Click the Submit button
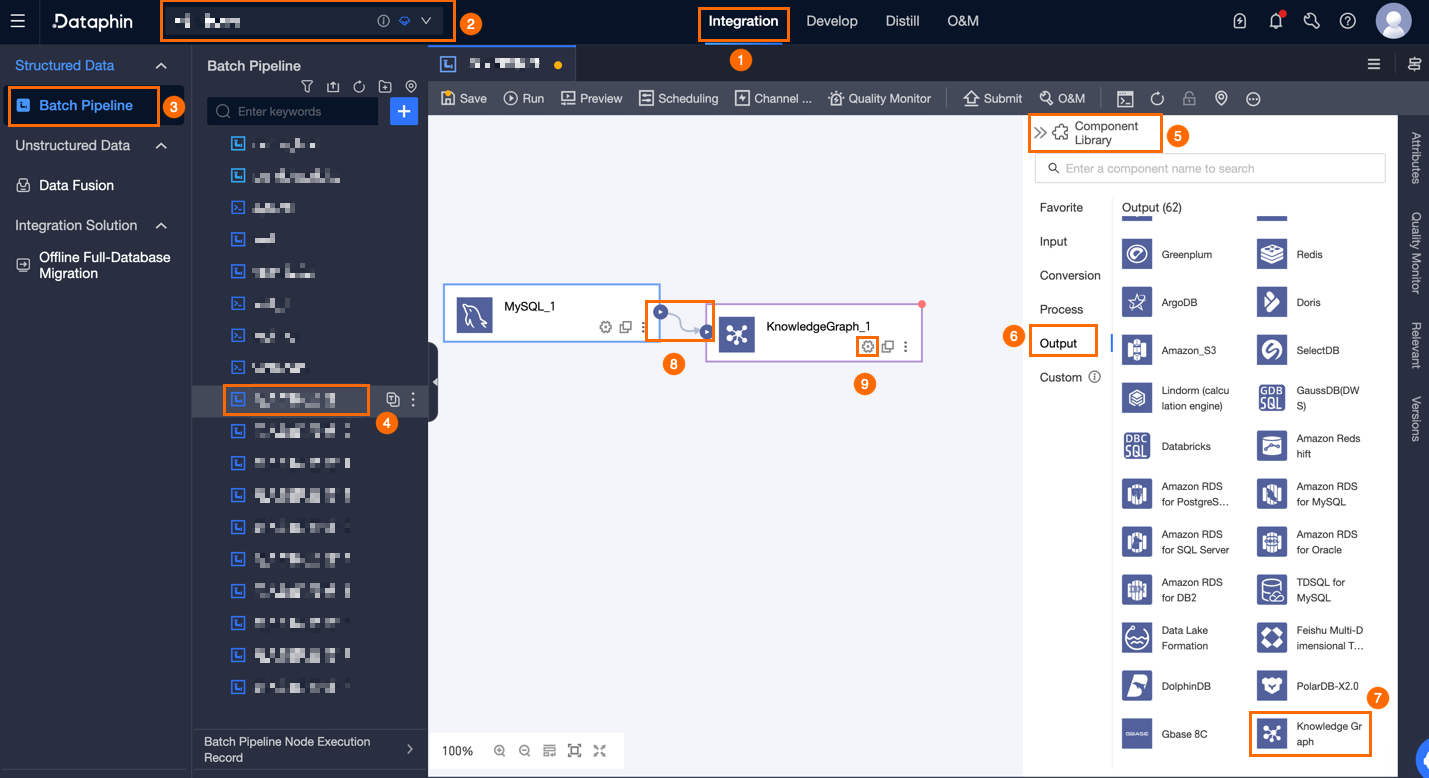1429x778 pixels. [x=992, y=98]
